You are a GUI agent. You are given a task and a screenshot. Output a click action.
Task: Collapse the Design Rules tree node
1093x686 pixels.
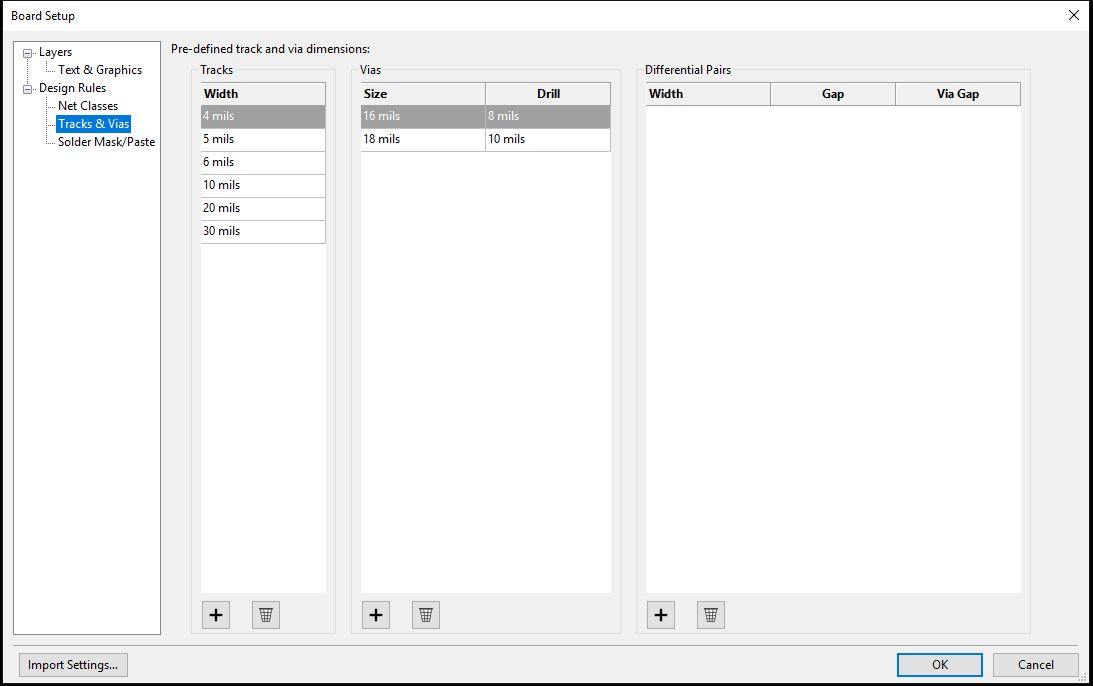point(28,89)
